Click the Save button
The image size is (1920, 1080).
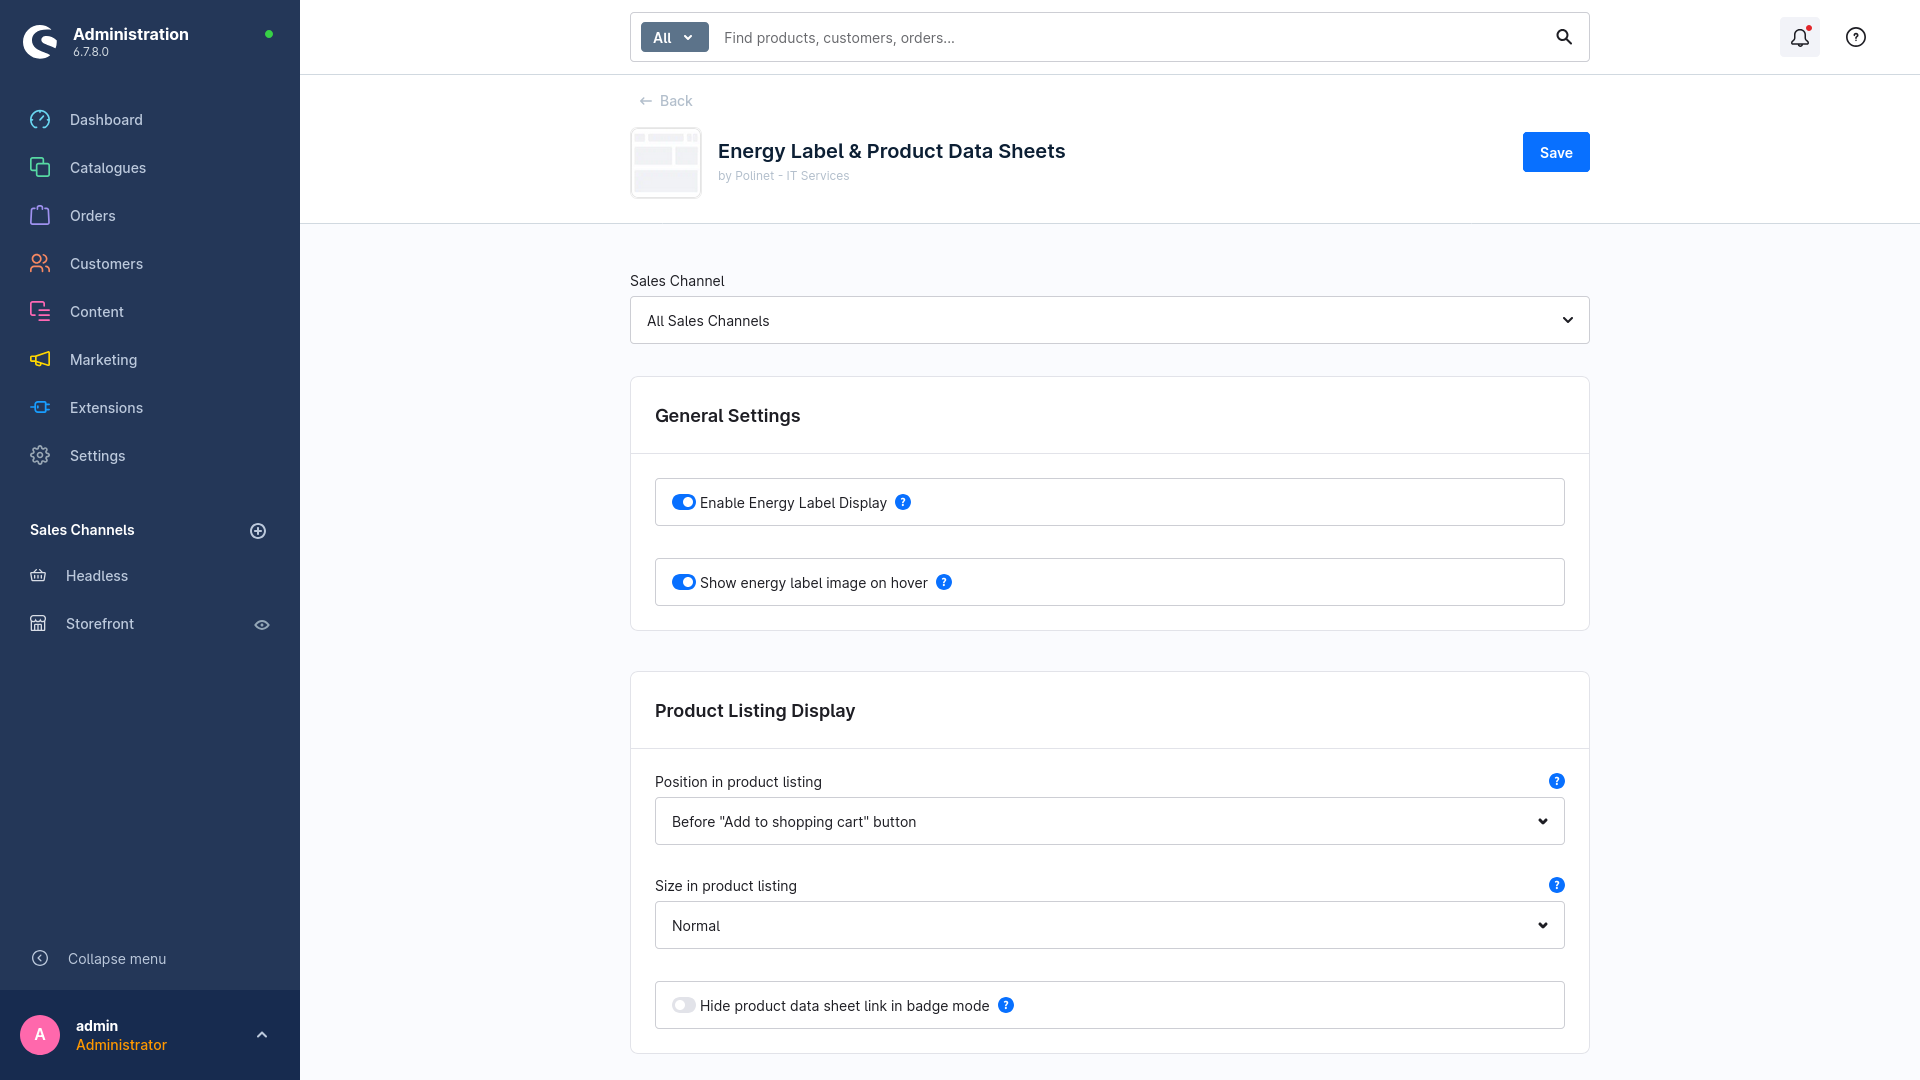coord(1555,152)
